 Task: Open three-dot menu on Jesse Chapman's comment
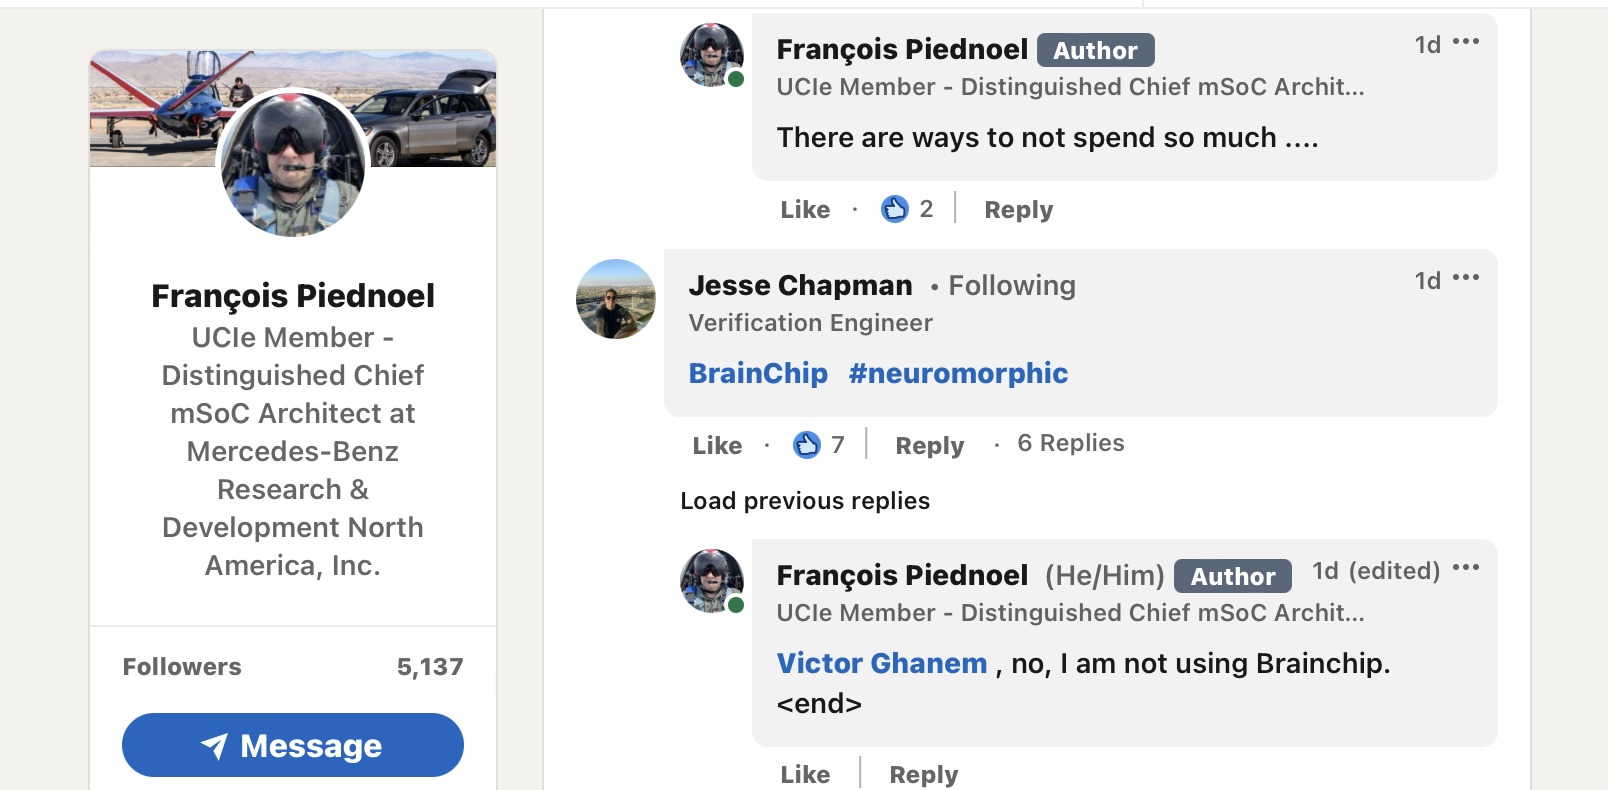coord(1466,278)
